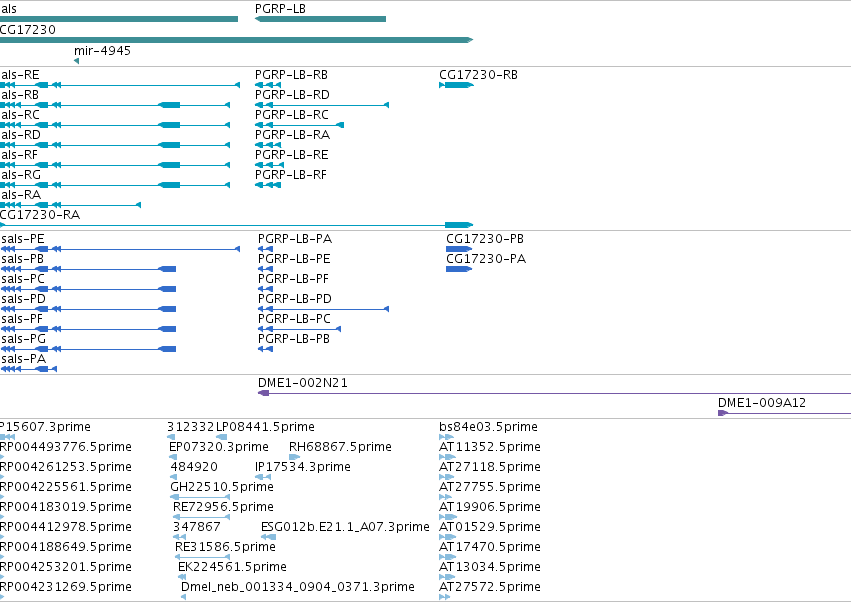Click the PGRP-LB-RB transcript label
The width and height of the screenshot is (851, 602).
tap(291, 74)
